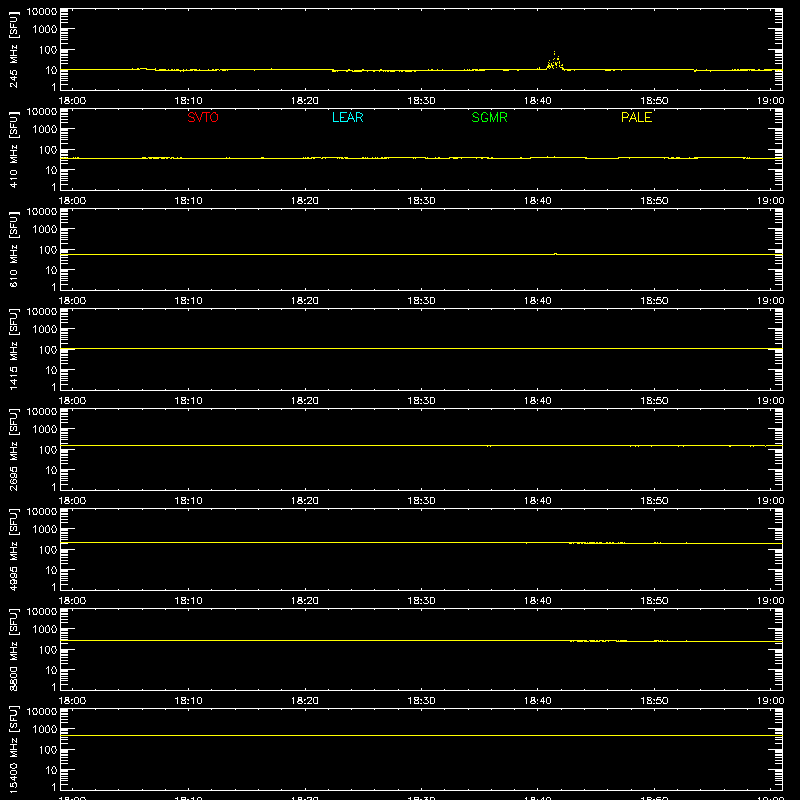Click the 19:00 tick label below 410 MHz plot
The image size is (800, 800).
[x=770, y=201]
